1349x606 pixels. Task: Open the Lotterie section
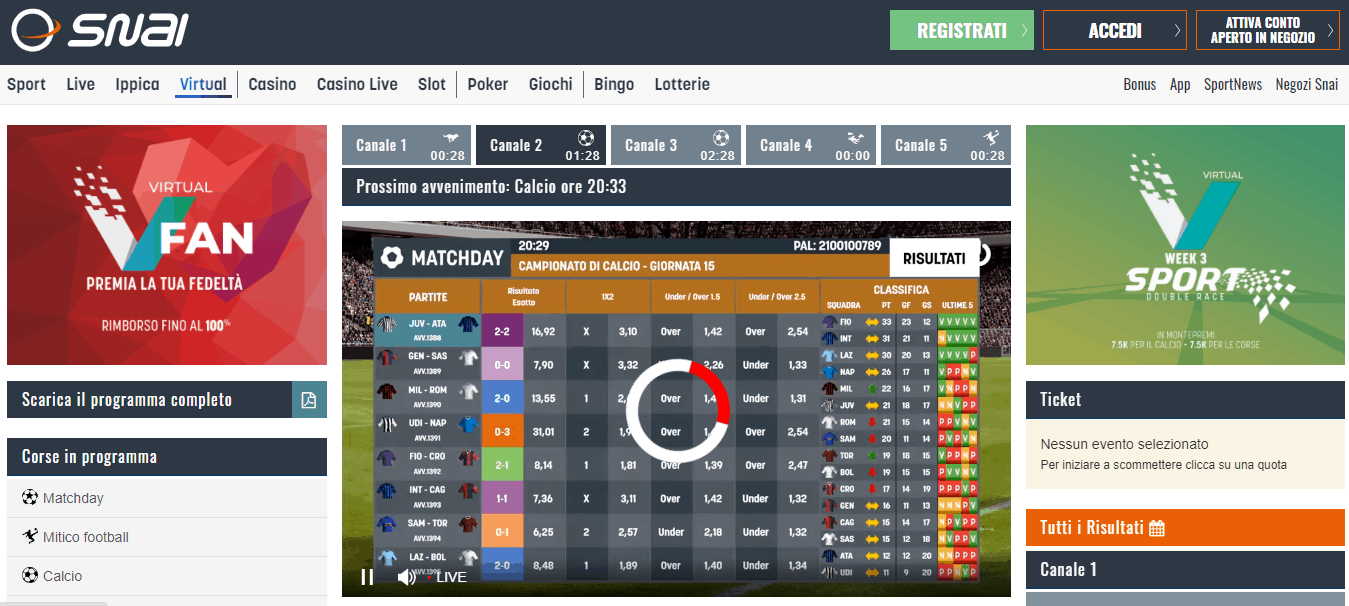click(682, 84)
